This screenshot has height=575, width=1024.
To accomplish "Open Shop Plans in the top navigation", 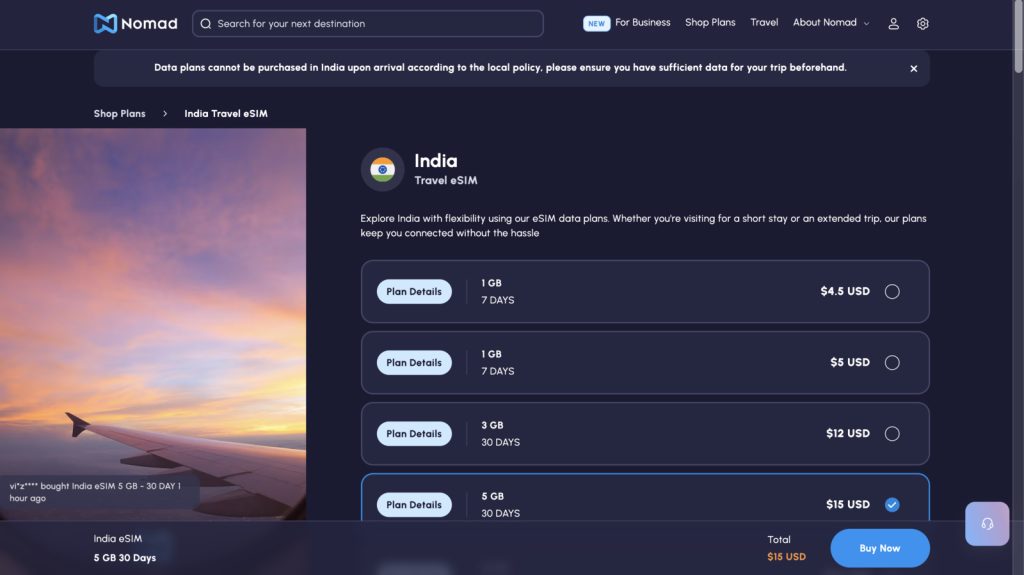I will 710,23.
